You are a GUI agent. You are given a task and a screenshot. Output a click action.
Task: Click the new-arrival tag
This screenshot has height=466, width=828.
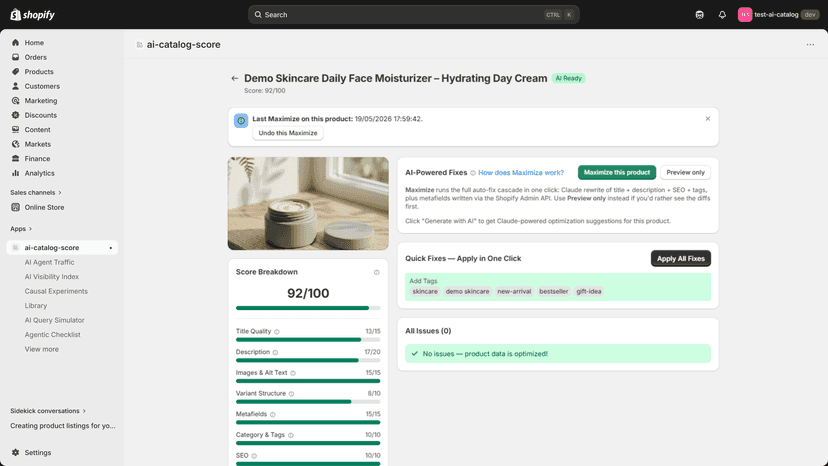[x=514, y=291]
